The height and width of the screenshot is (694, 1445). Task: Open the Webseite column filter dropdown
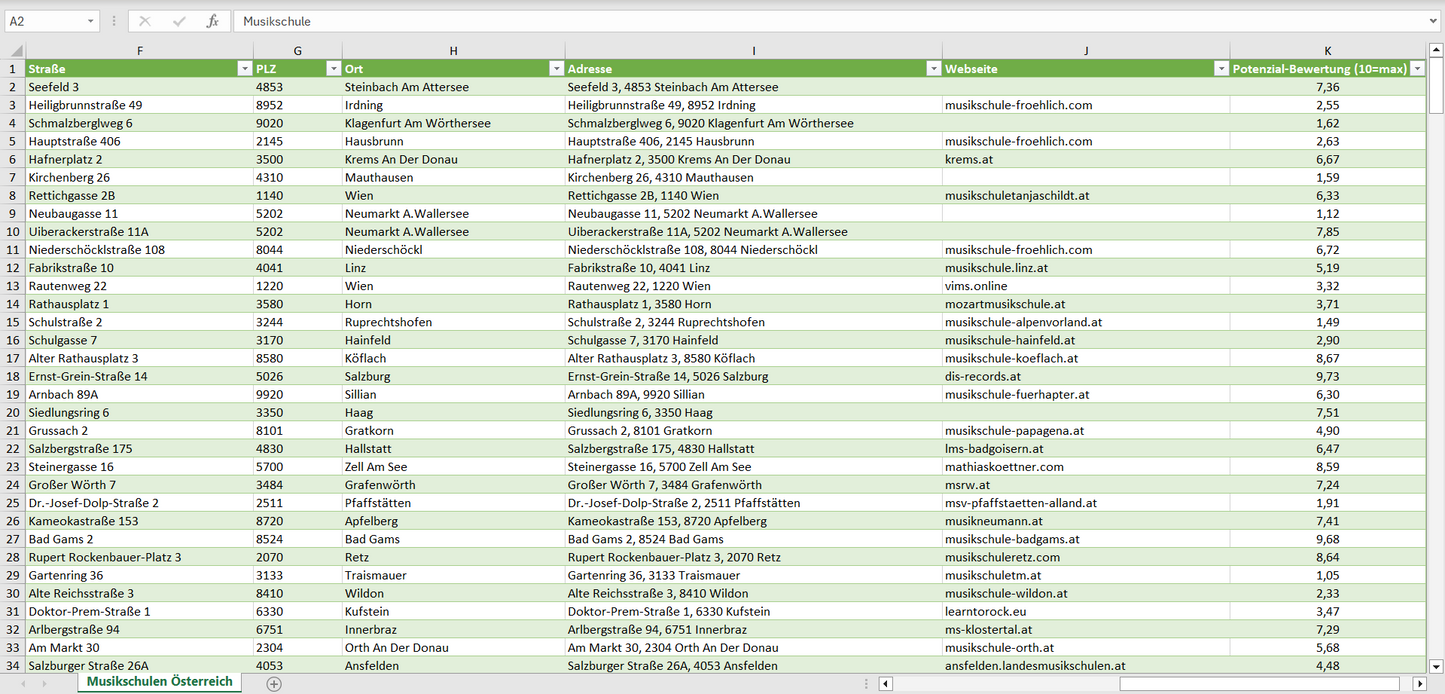[1221, 69]
